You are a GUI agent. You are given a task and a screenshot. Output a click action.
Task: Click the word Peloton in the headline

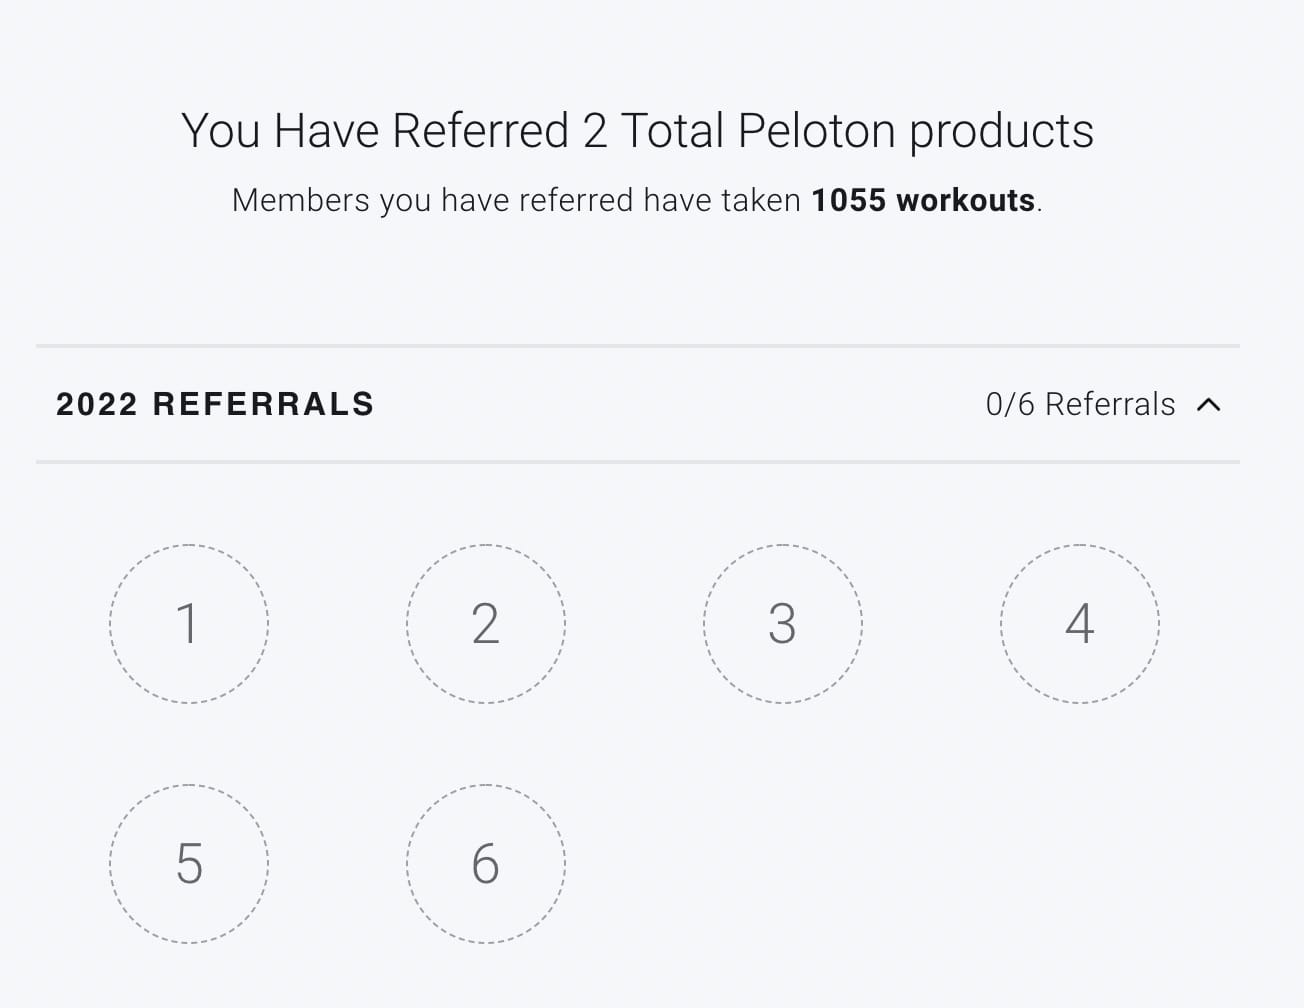pos(816,131)
